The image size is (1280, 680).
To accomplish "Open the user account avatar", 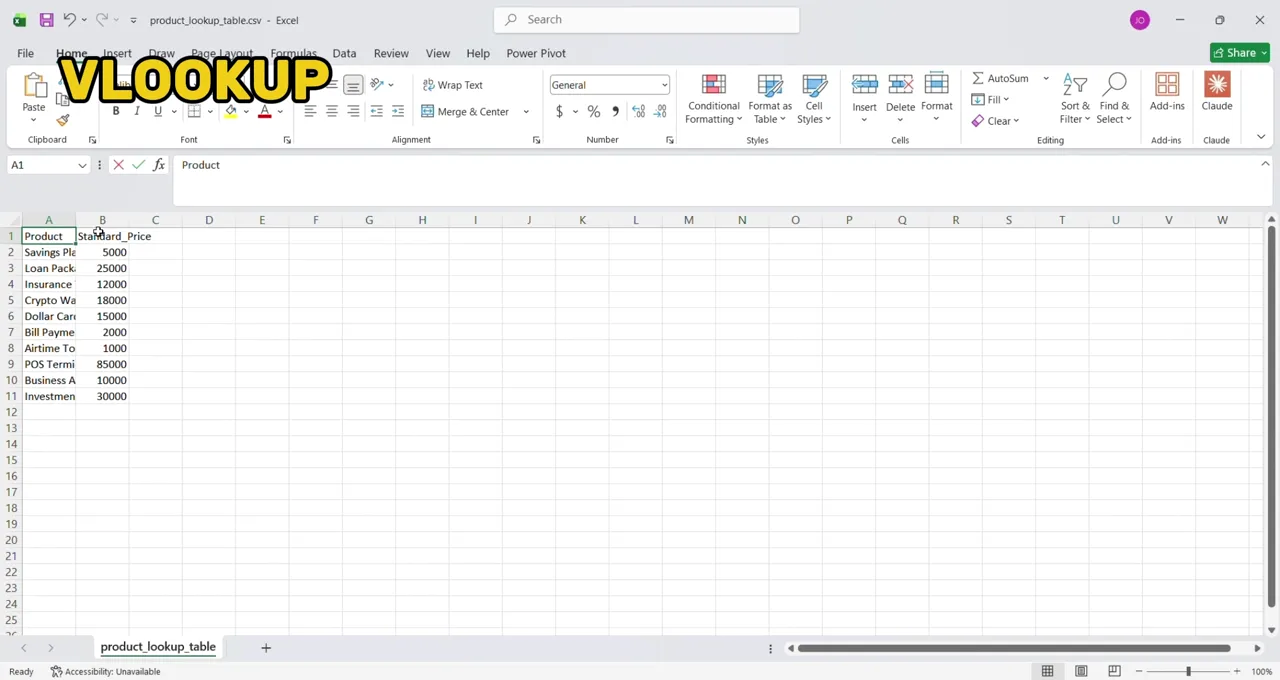I will 1140,20.
